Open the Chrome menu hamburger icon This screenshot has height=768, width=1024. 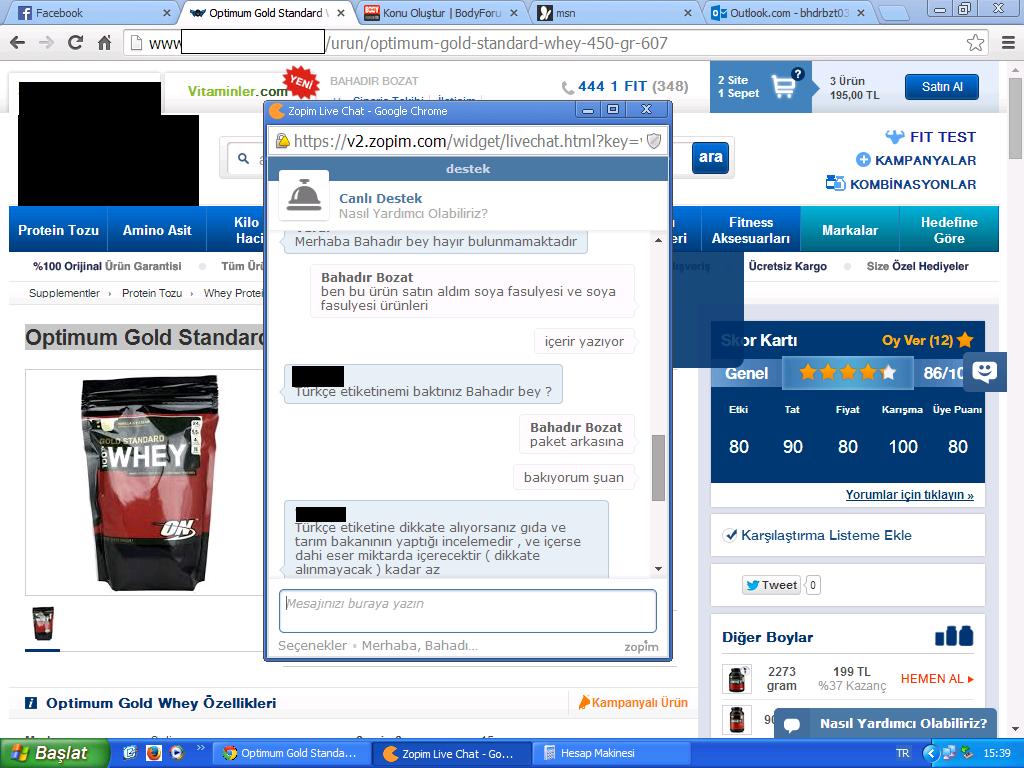(x=1008, y=43)
